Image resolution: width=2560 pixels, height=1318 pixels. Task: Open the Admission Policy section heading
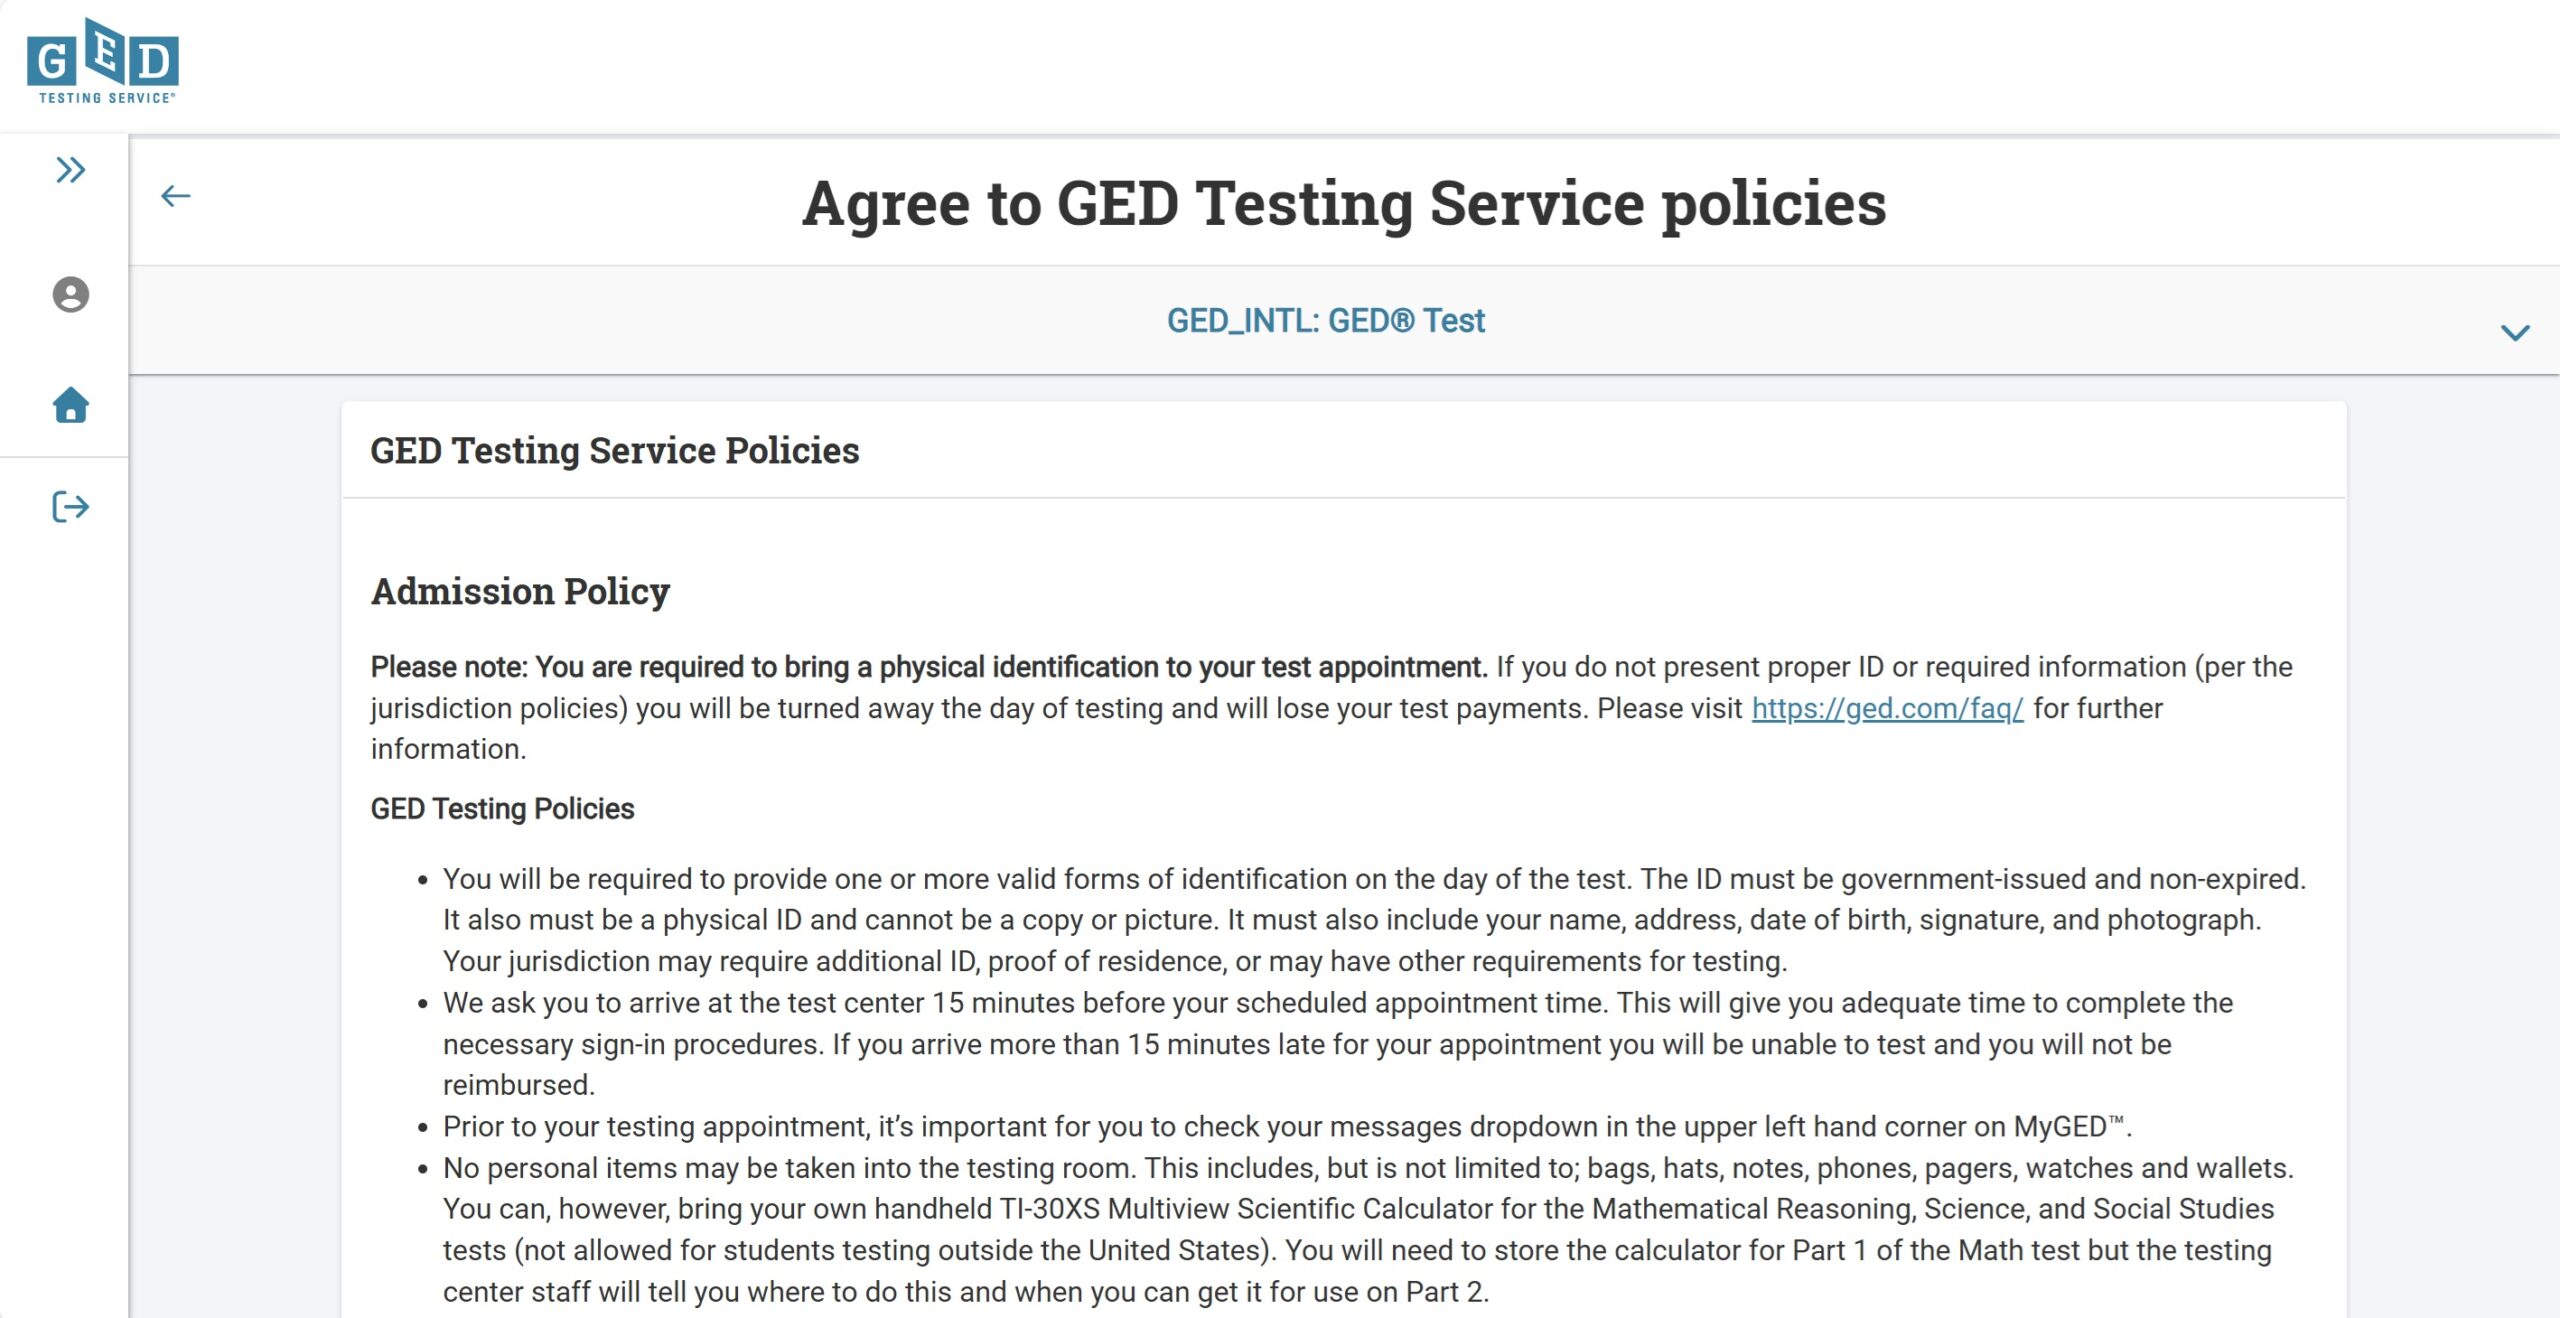click(521, 591)
